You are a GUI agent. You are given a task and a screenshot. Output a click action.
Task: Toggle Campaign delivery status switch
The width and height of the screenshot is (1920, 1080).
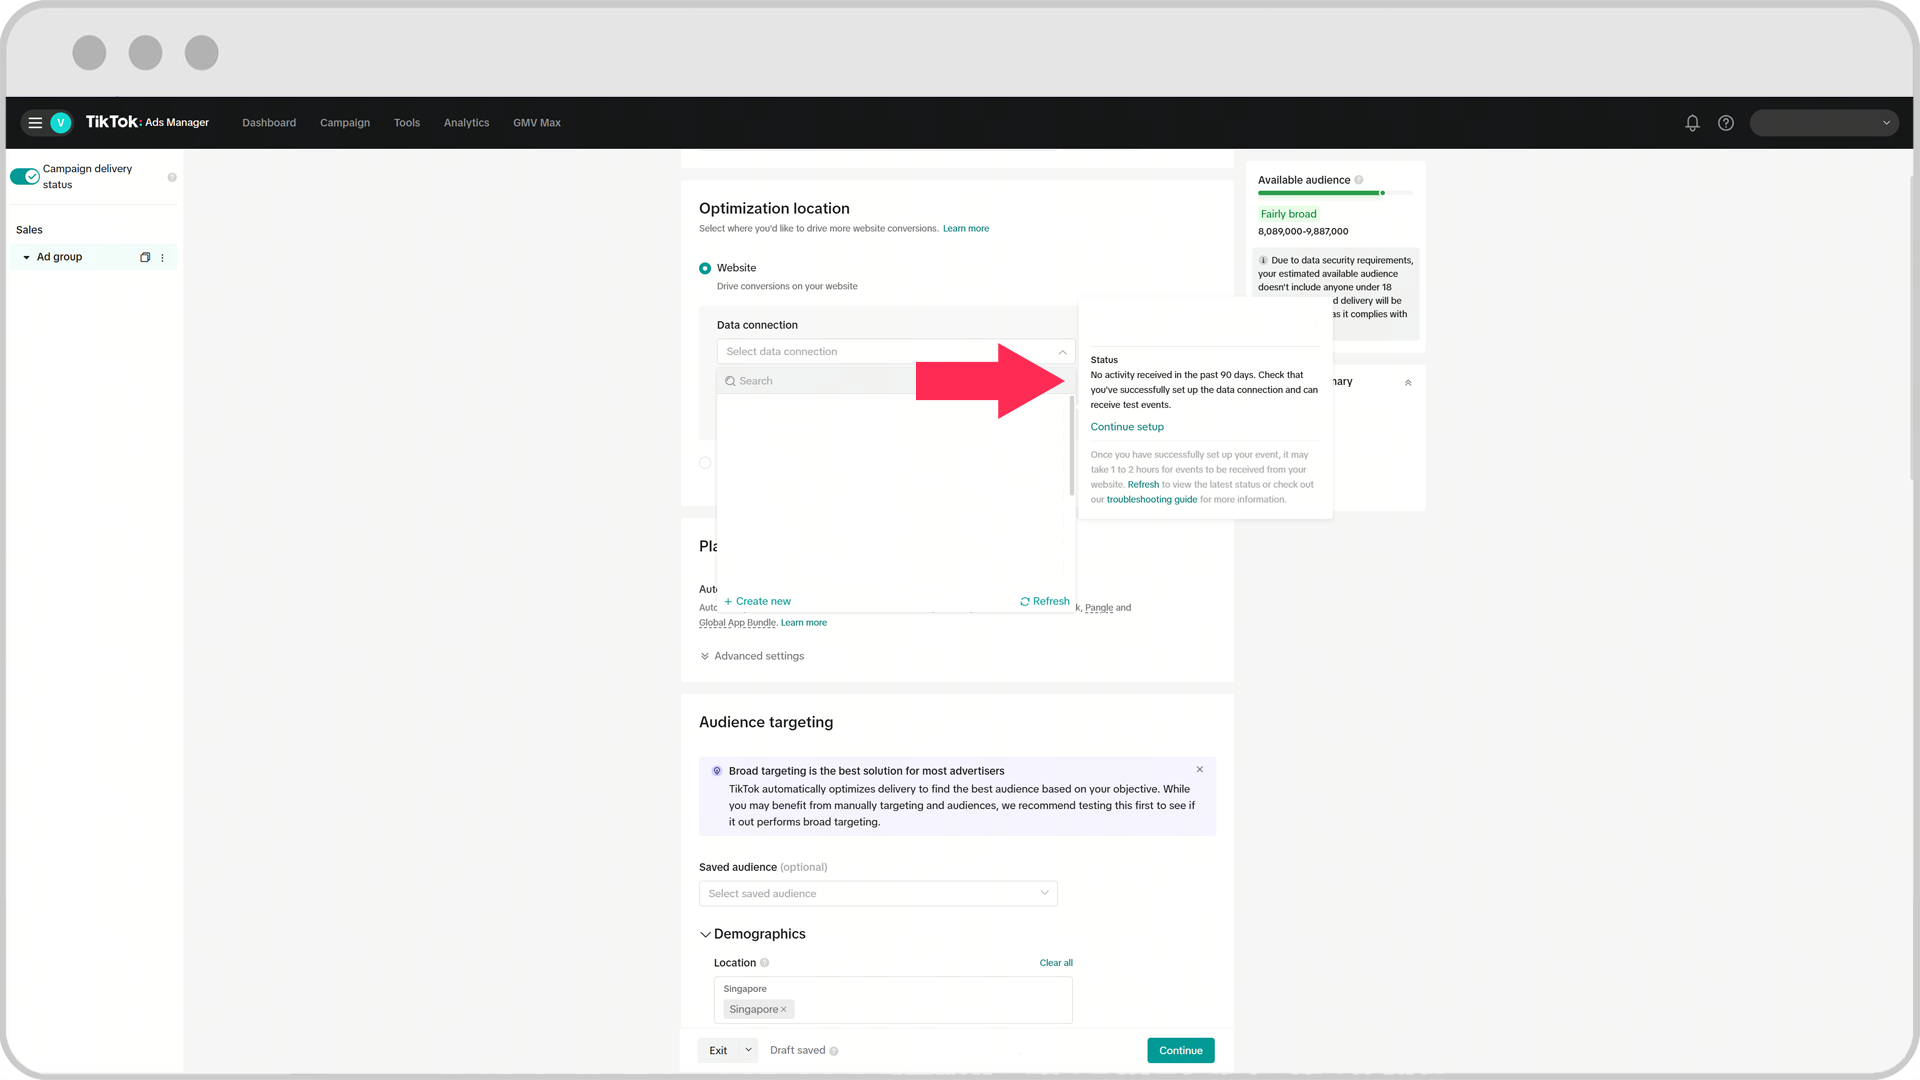[x=25, y=177]
